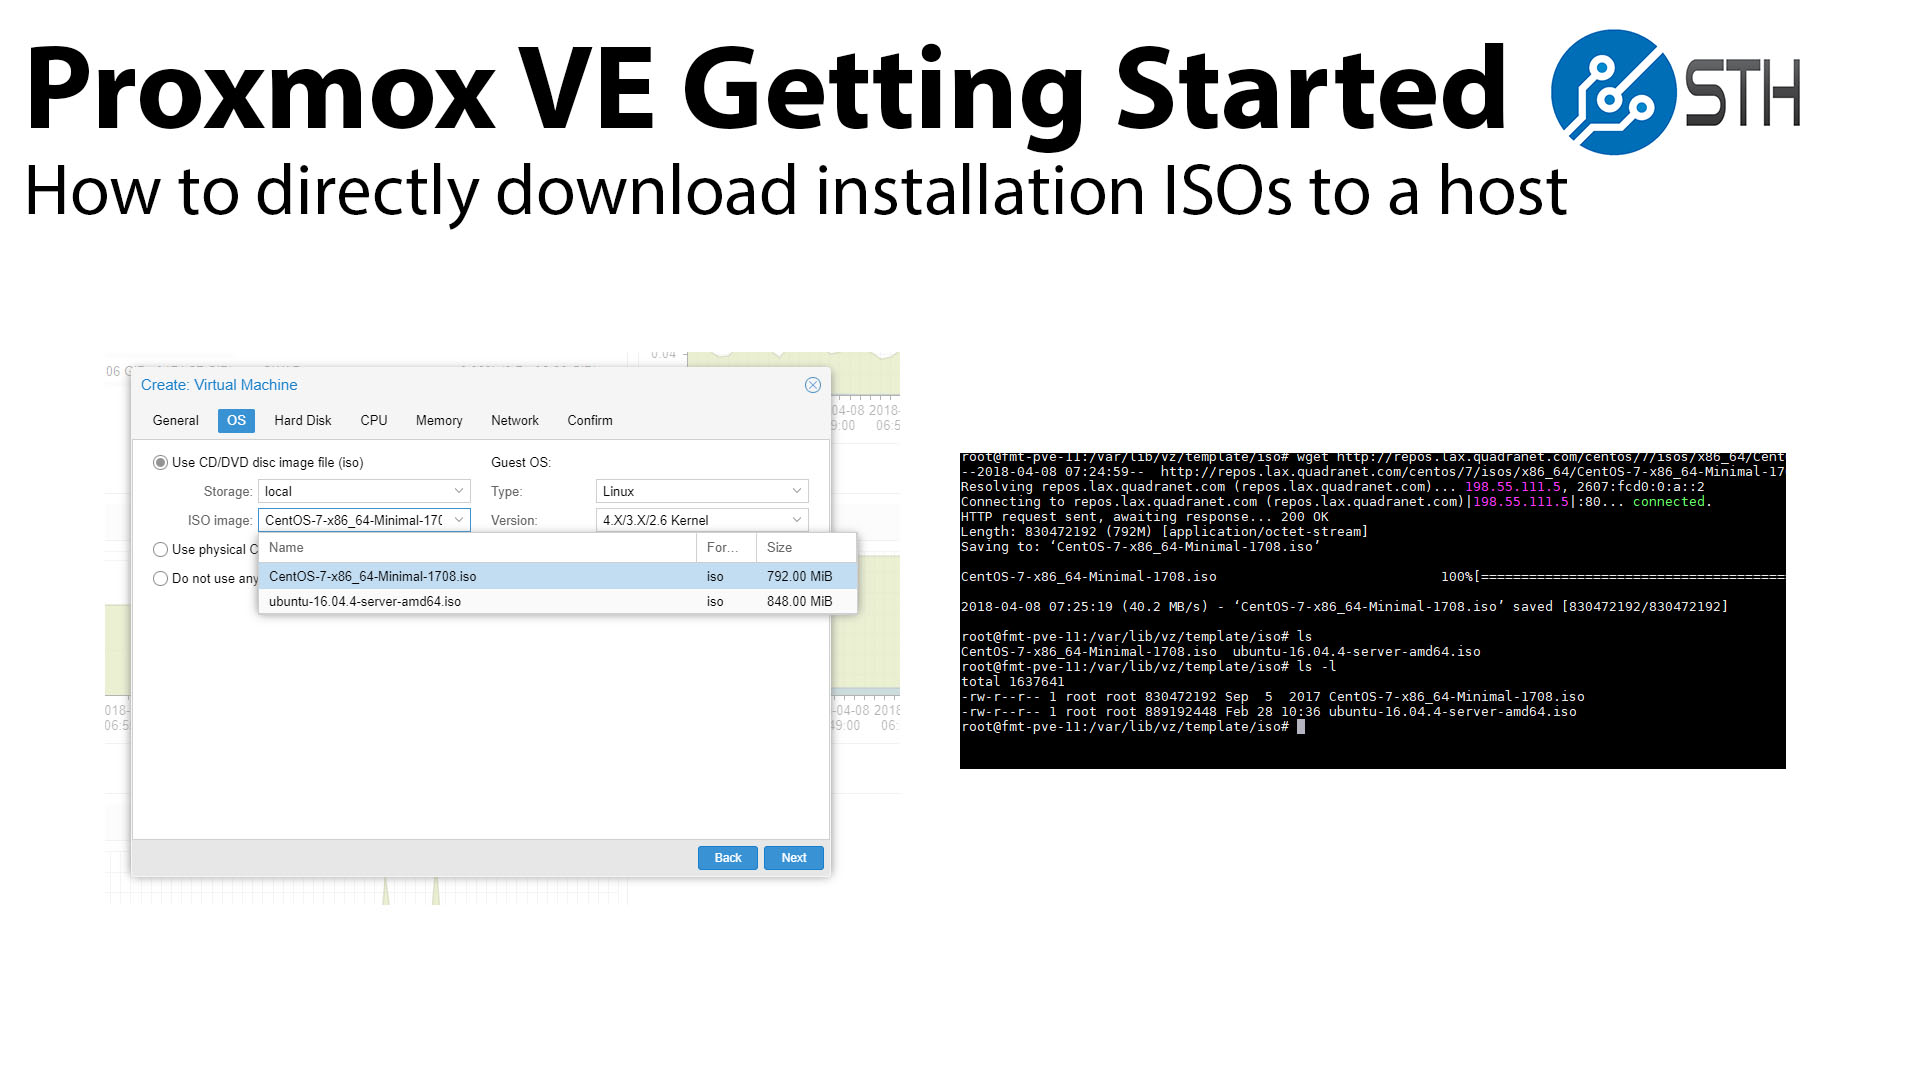
Task: Pick ubuntu-16.04.4-server-amd64.iso from list
Action: click(x=365, y=601)
